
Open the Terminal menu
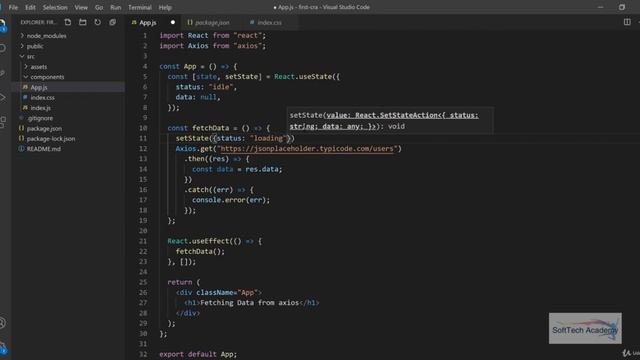(140, 7)
